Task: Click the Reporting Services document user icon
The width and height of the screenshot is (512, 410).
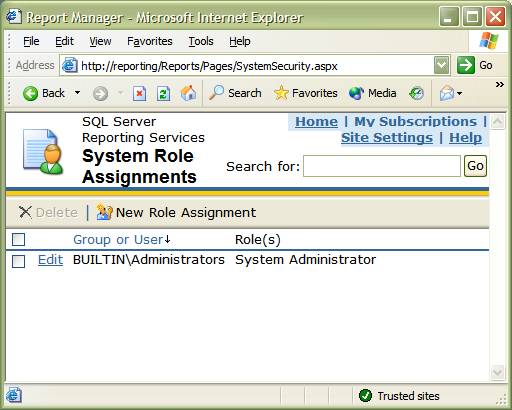Action: click(x=43, y=152)
